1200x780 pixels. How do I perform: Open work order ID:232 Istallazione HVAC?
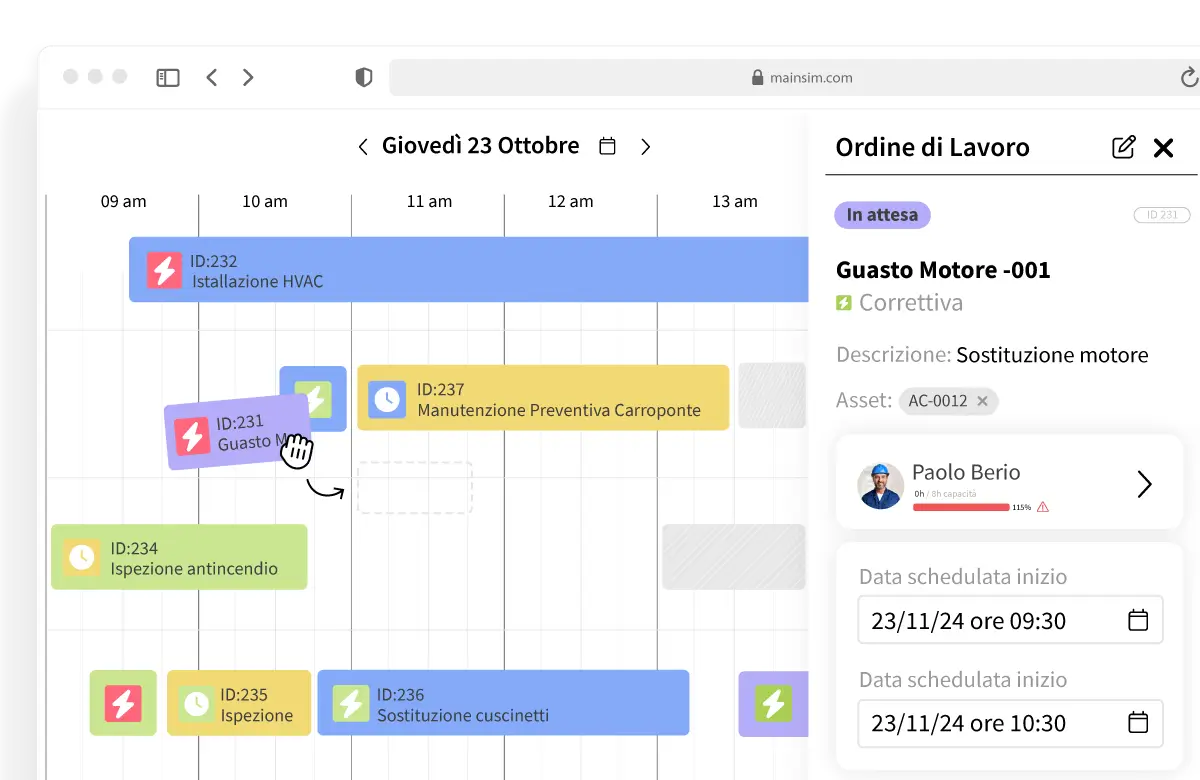pyautogui.click(x=468, y=270)
